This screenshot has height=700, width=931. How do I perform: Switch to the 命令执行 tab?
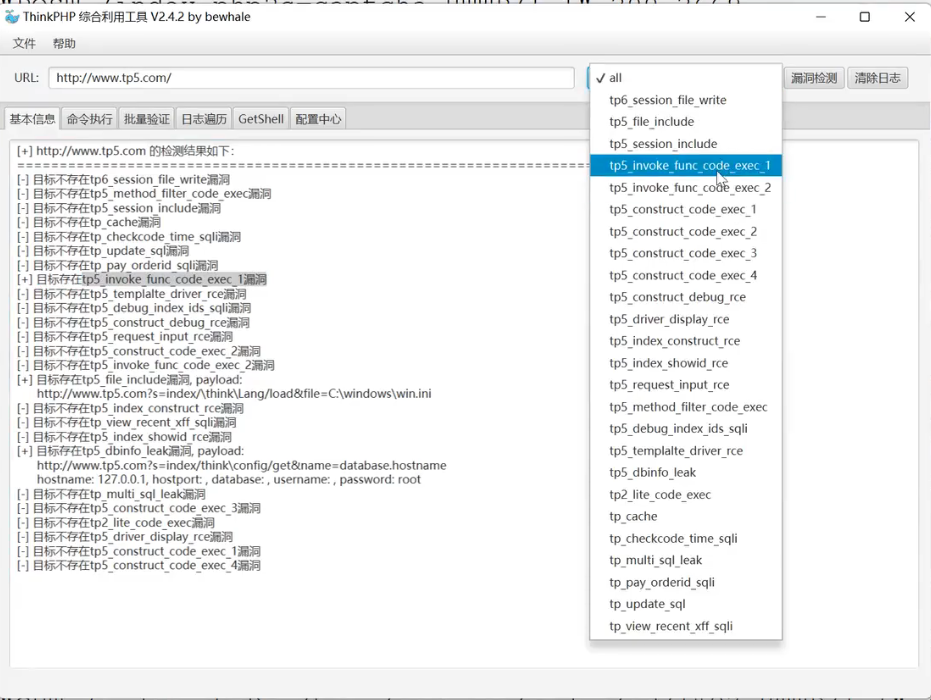coord(90,119)
